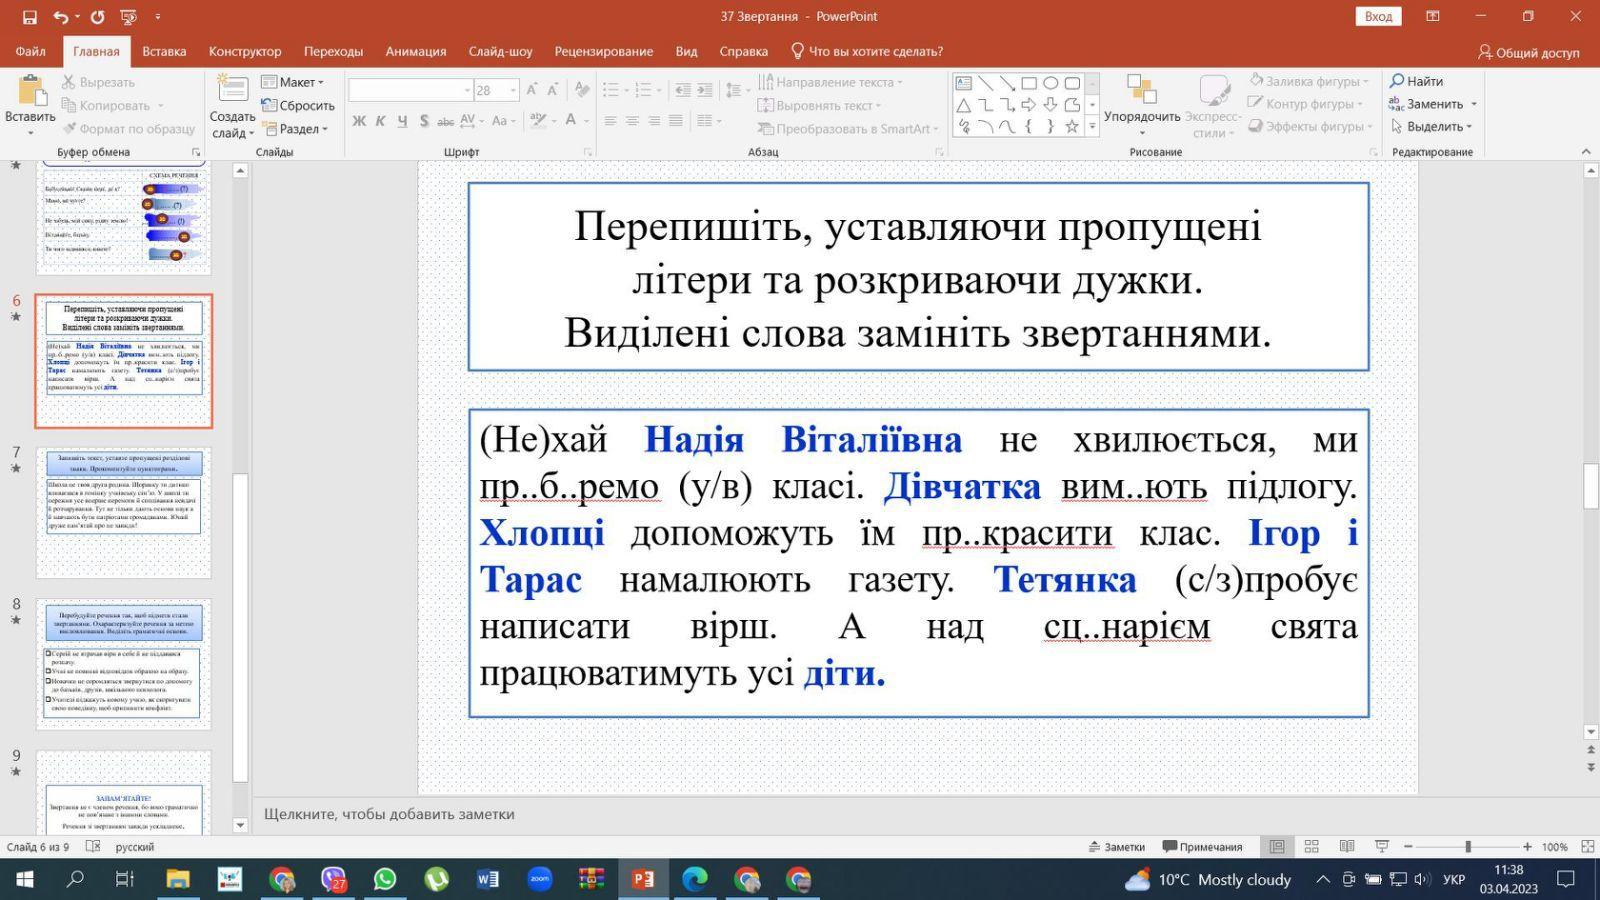
Task: Click the zoom slider handle
Action: pyautogui.click(x=1468, y=847)
